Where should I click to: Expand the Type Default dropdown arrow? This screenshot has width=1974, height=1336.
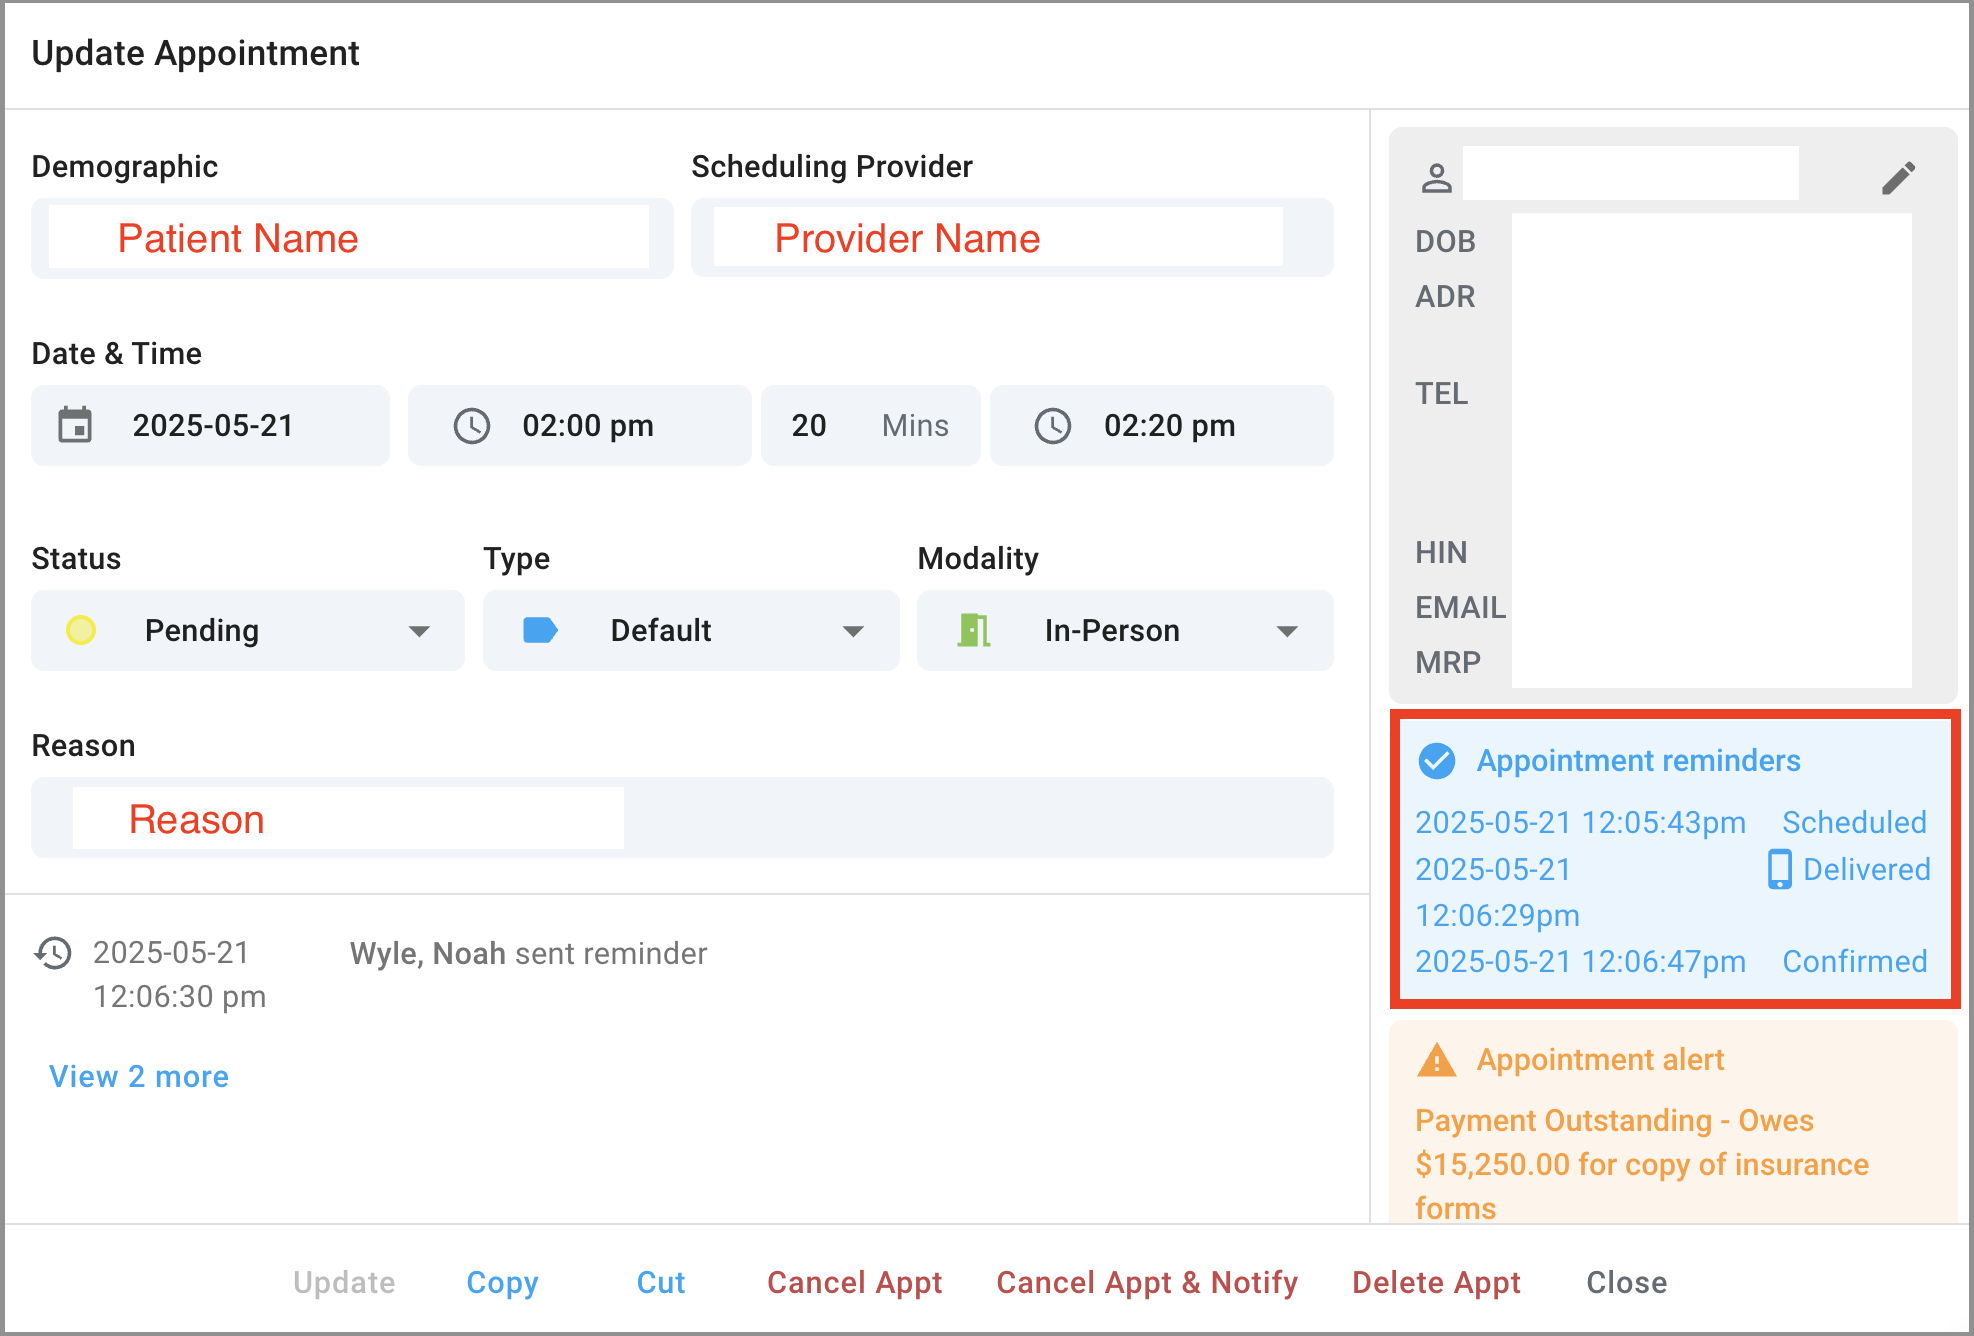tap(853, 631)
